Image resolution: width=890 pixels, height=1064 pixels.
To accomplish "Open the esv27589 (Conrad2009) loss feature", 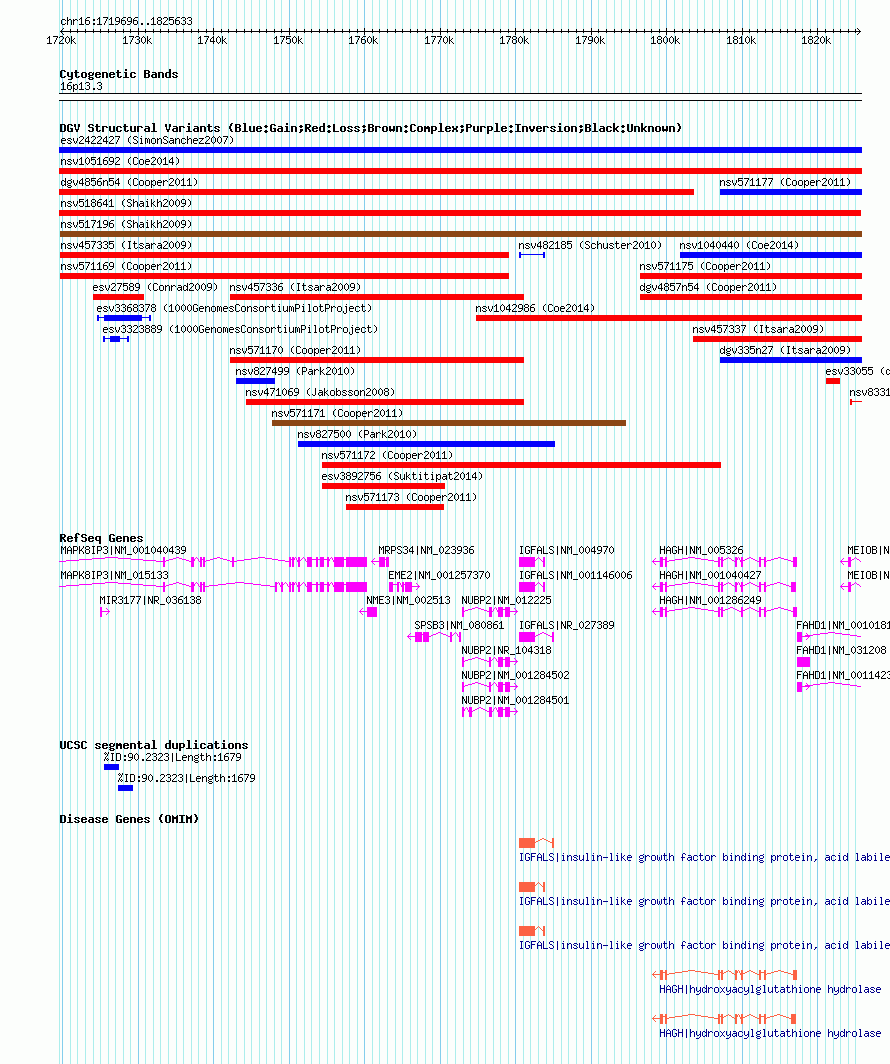I will 119,297.
